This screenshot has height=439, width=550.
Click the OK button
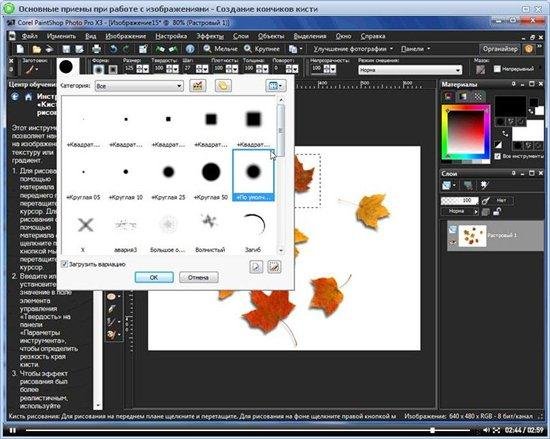click(x=154, y=277)
